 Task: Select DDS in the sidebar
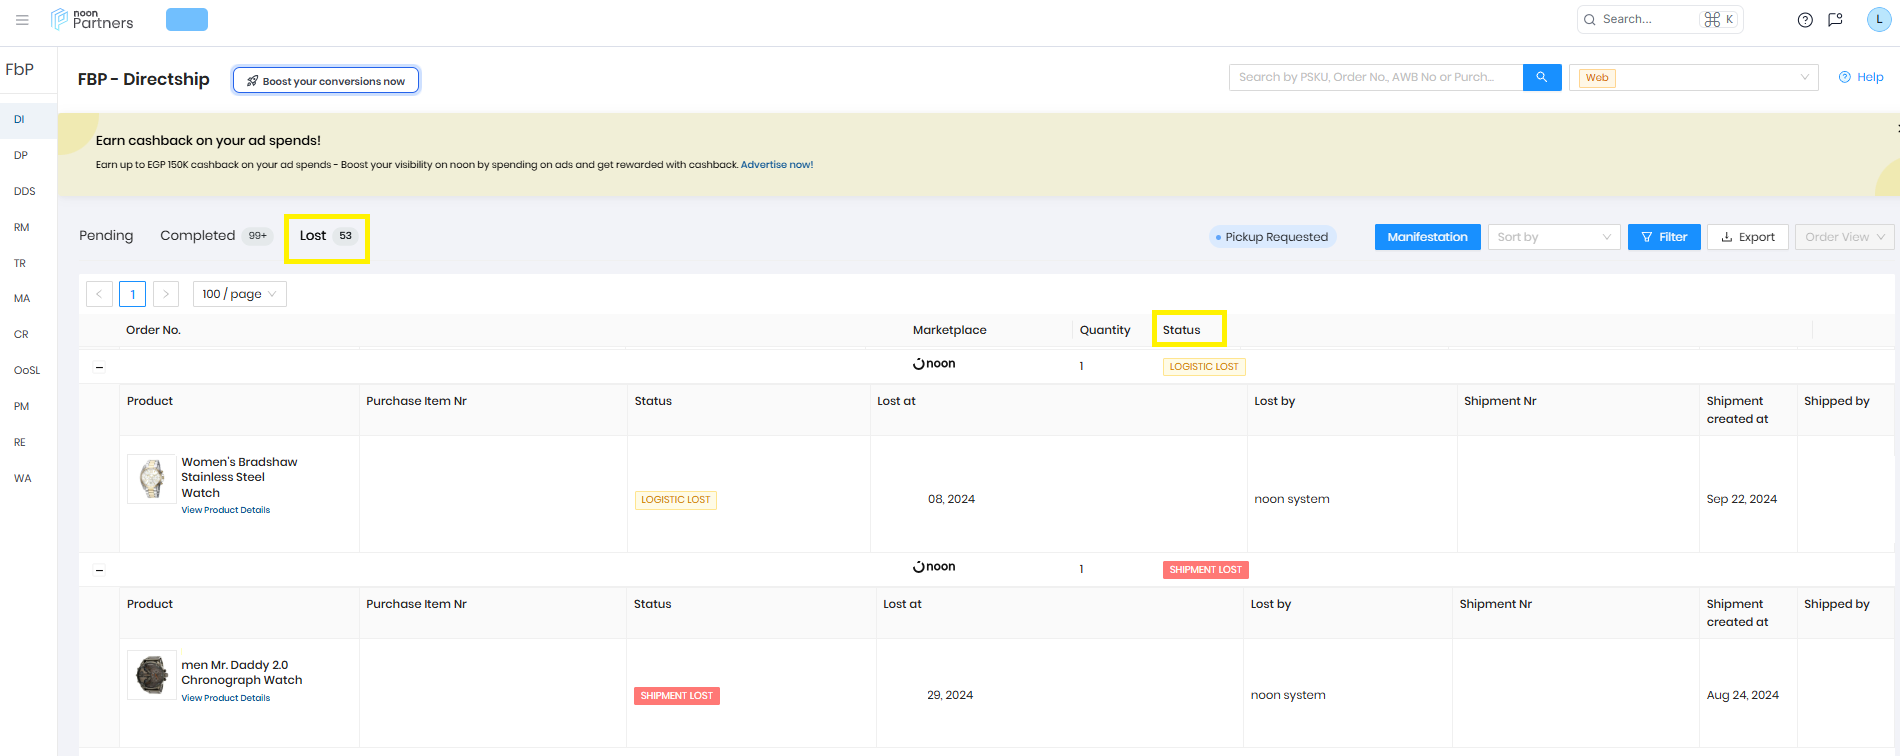(x=25, y=191)
